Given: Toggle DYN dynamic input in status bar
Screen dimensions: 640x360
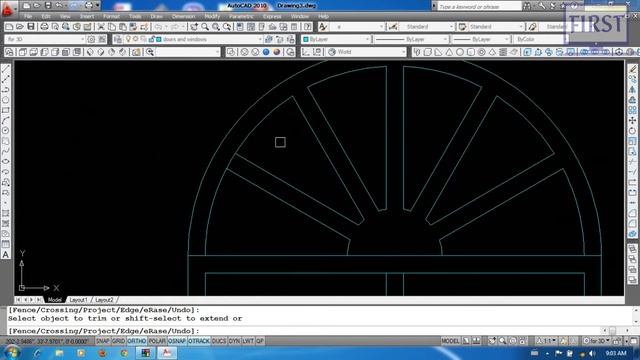Looking at the screenshot, I should pyautogui.click(x=234, y=341).
